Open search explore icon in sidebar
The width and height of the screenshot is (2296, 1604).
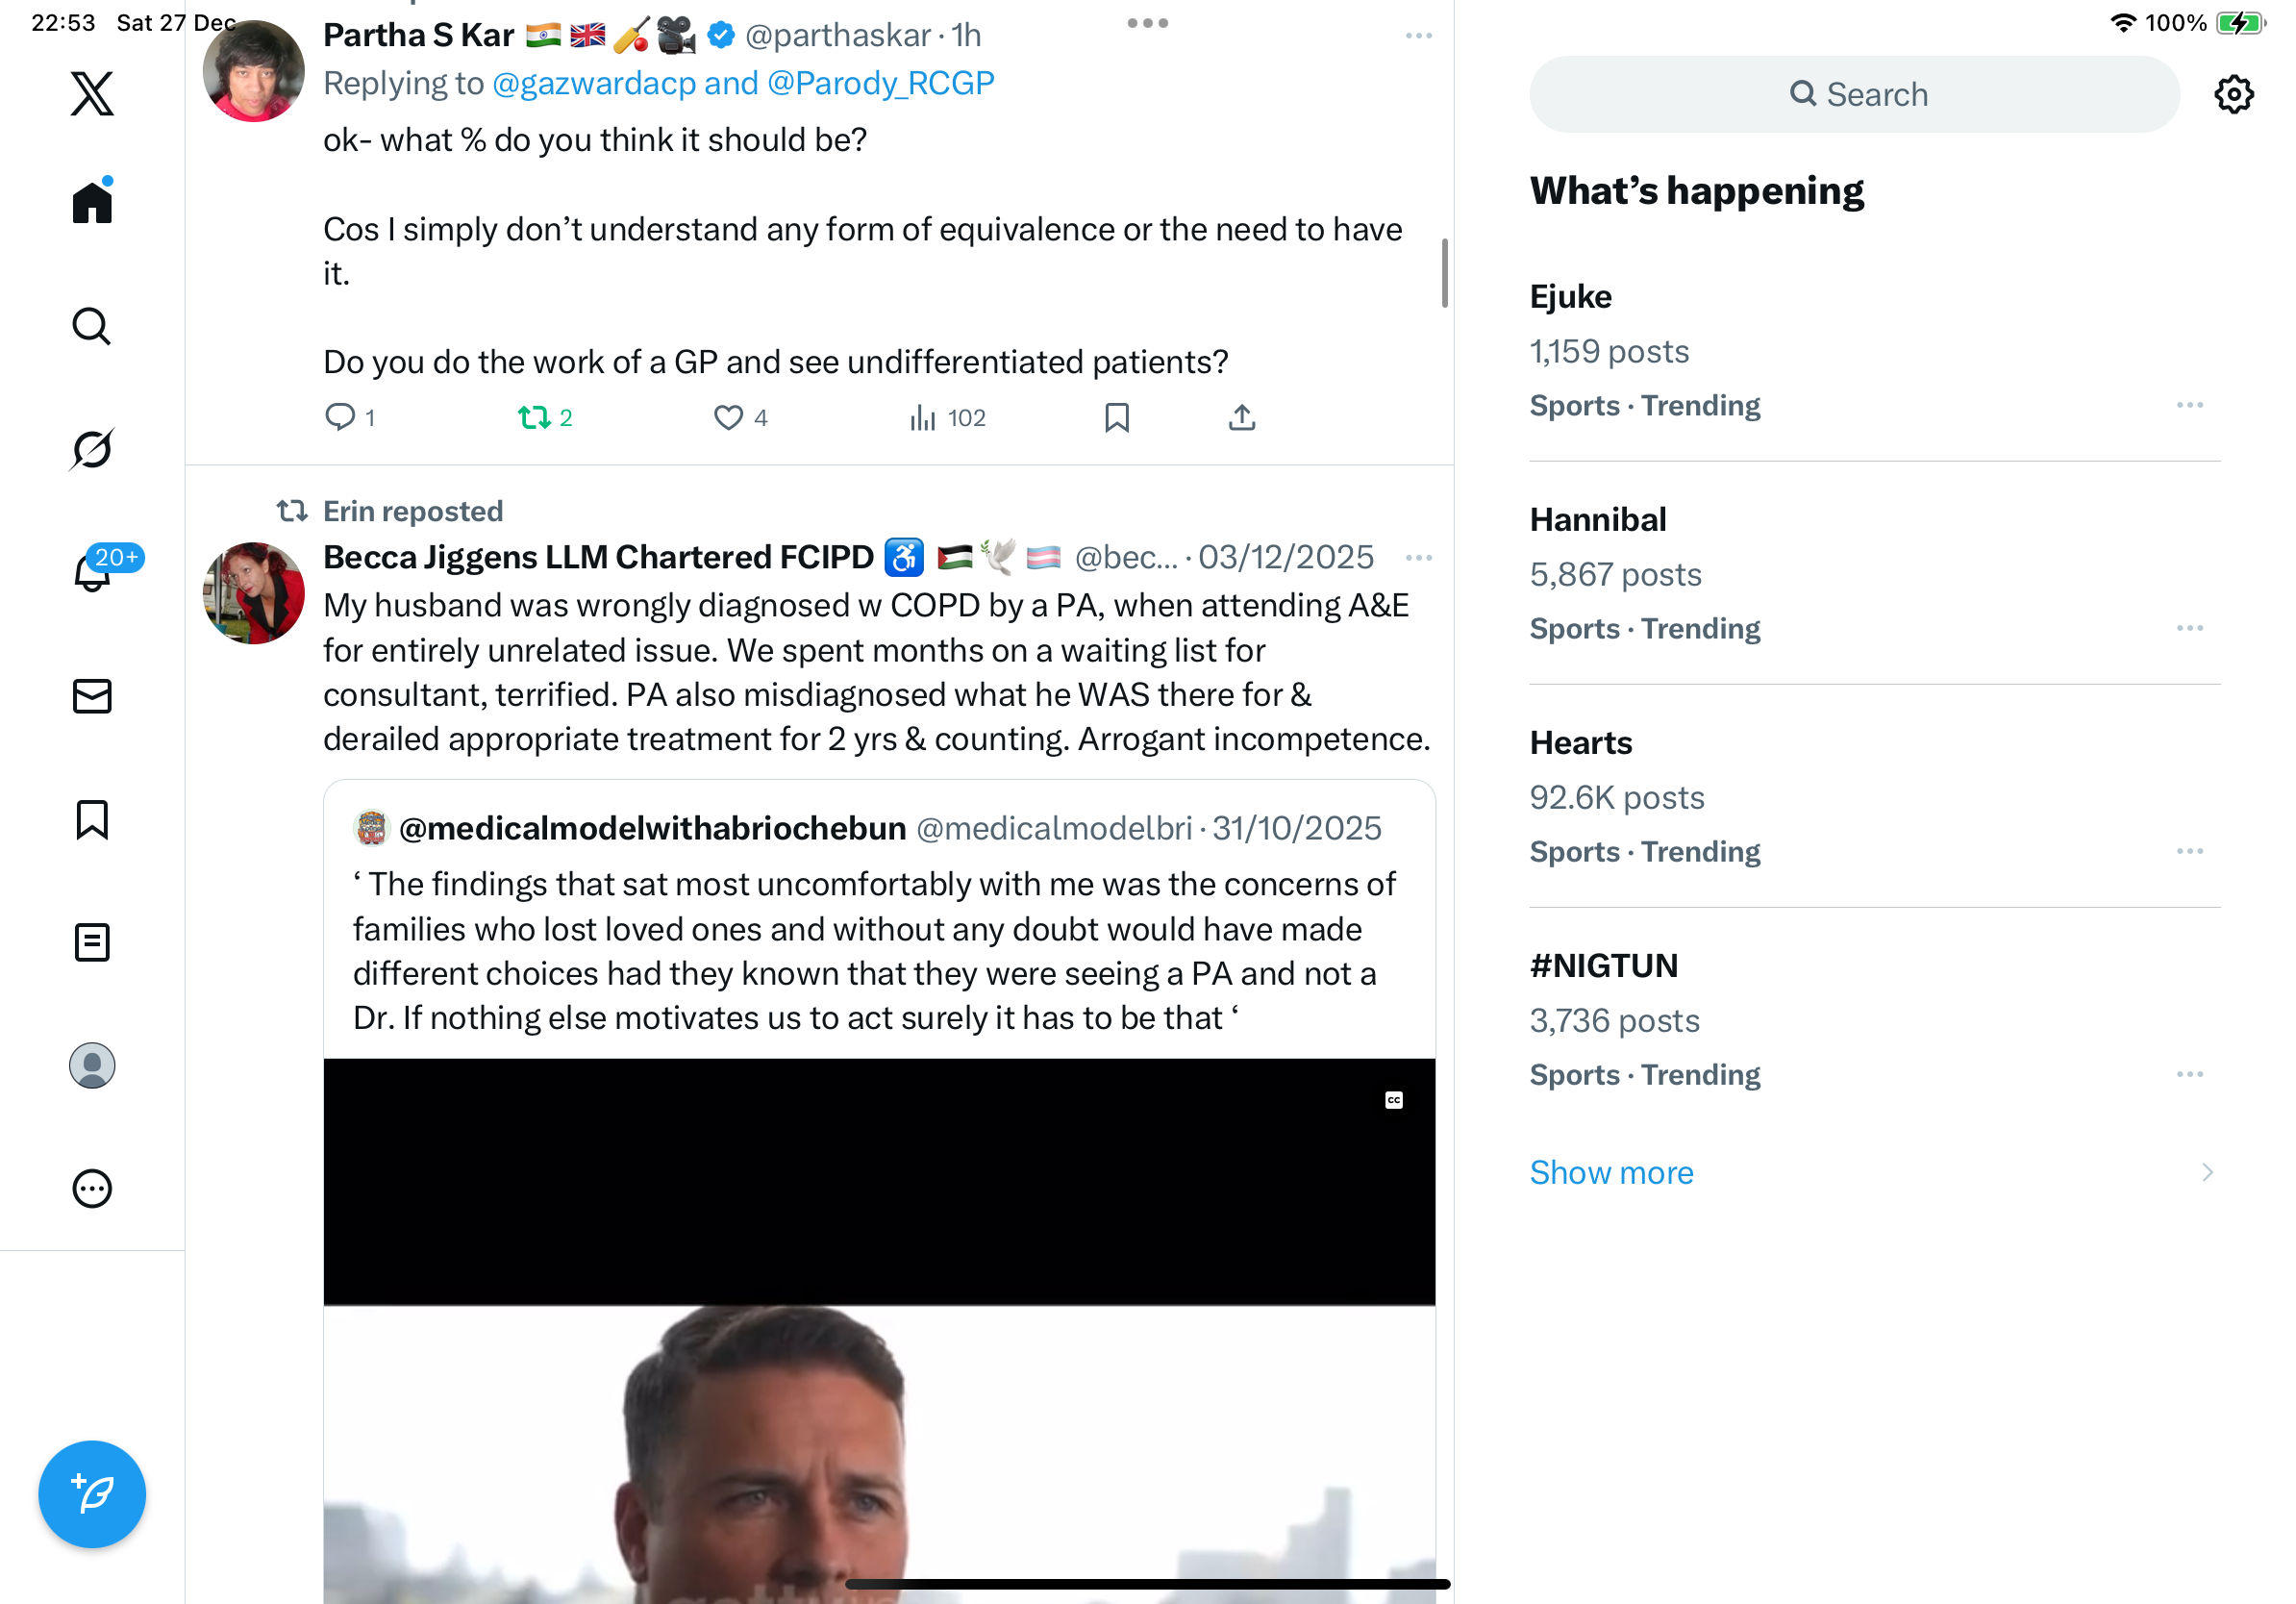pyautogui.click(x=92, y=326)
